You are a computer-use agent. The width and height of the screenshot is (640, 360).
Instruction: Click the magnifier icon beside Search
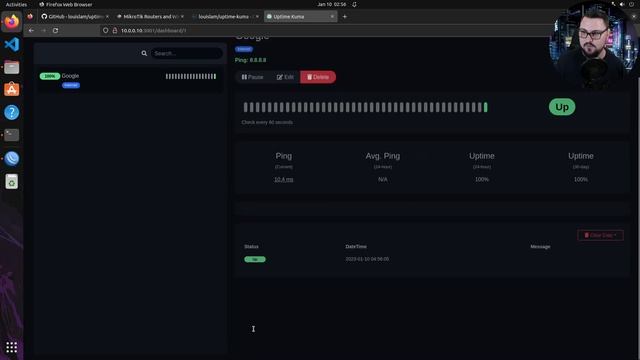pos(144,53)
